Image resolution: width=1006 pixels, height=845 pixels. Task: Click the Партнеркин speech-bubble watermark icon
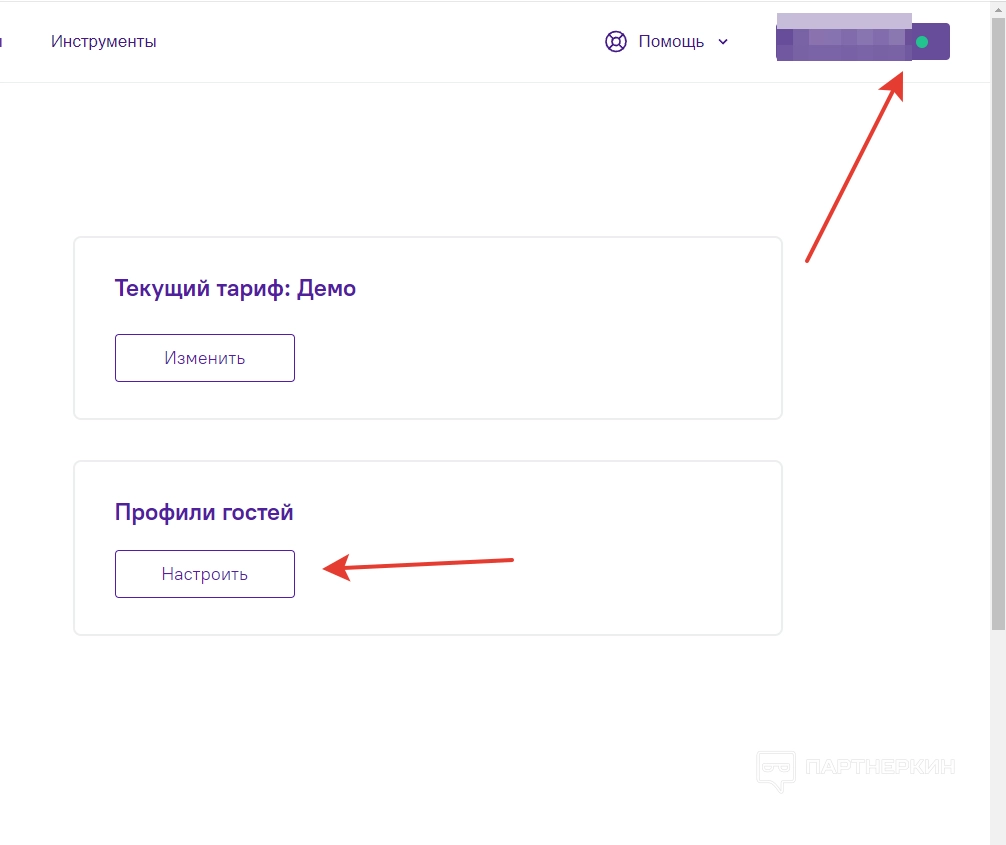click(775, 771)
